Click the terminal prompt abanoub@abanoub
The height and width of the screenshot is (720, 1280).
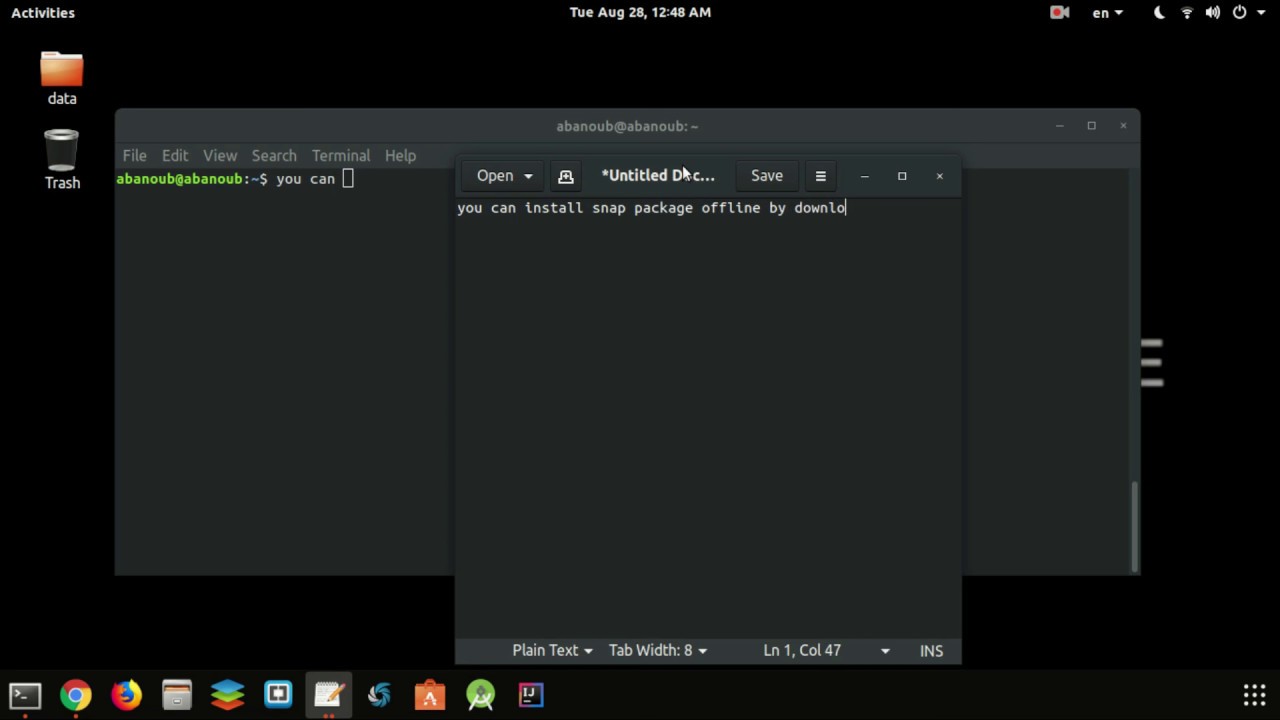click(x=179, y=179)
